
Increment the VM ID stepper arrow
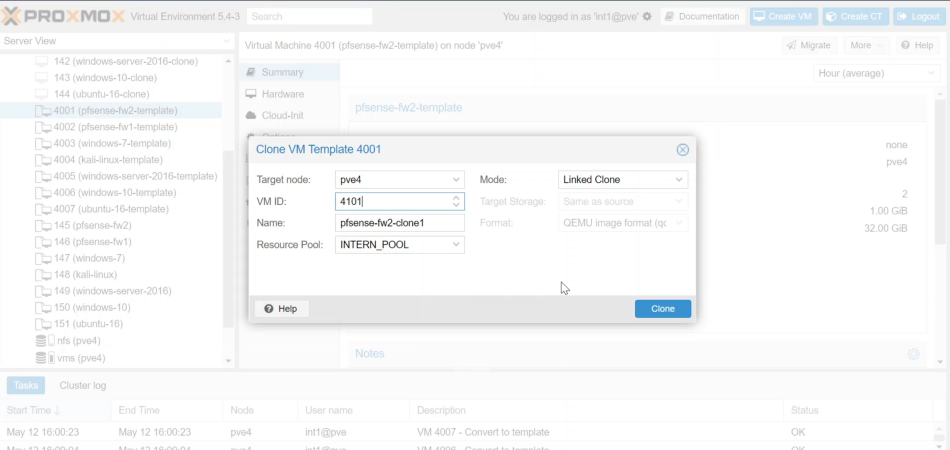(x=456, y=197)
